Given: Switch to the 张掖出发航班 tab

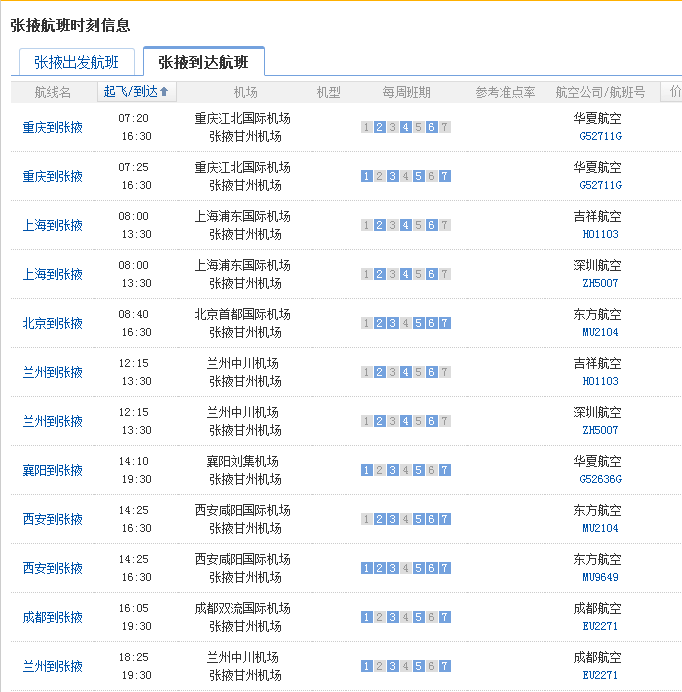Looking at the screenshot, I should click(x=77, y=62).
